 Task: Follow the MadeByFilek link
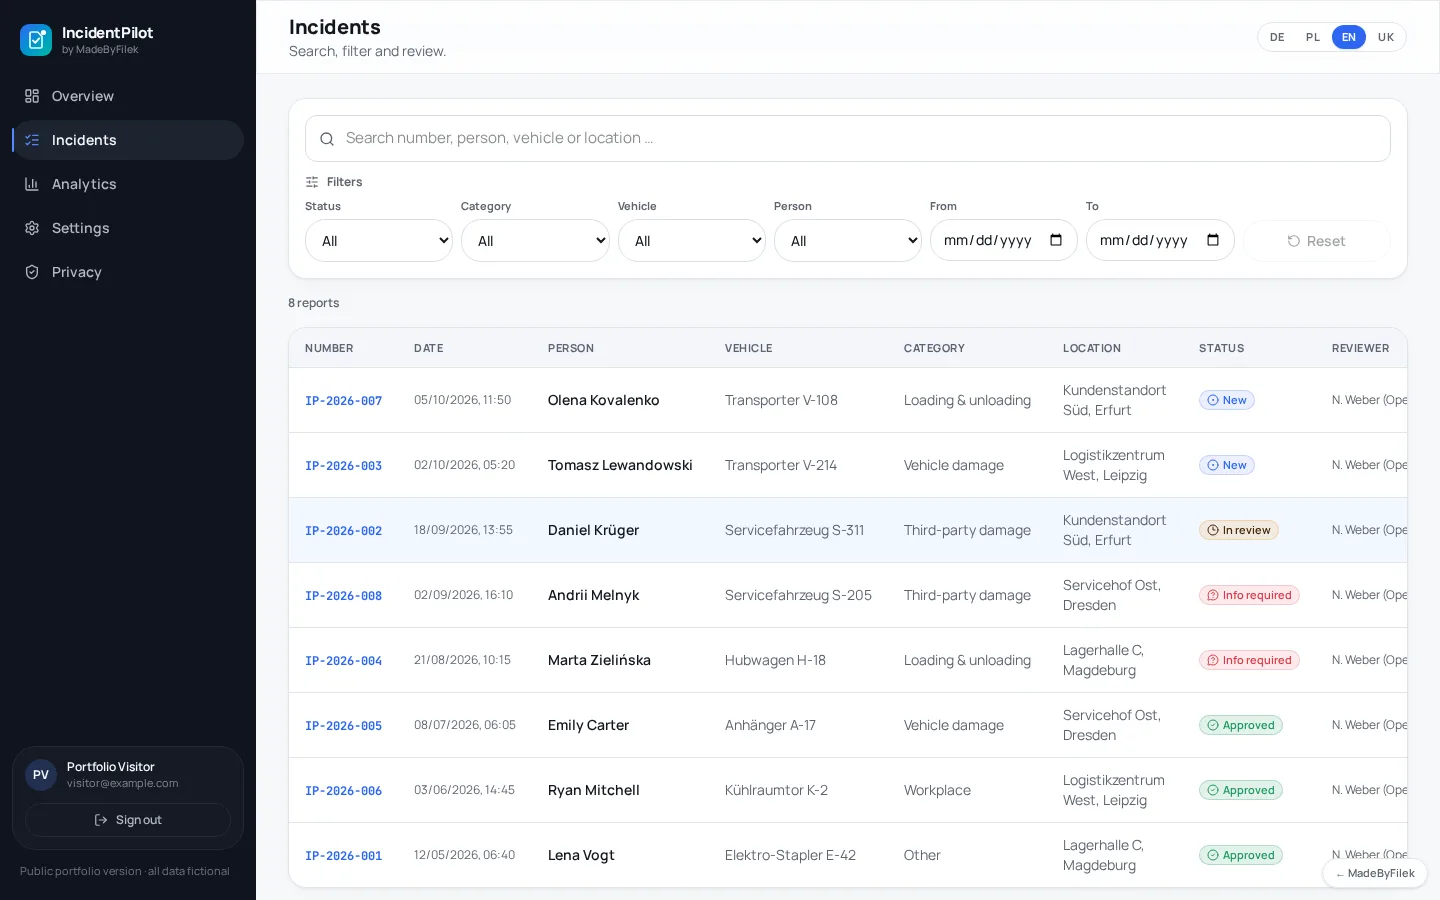coord(1375,873)
